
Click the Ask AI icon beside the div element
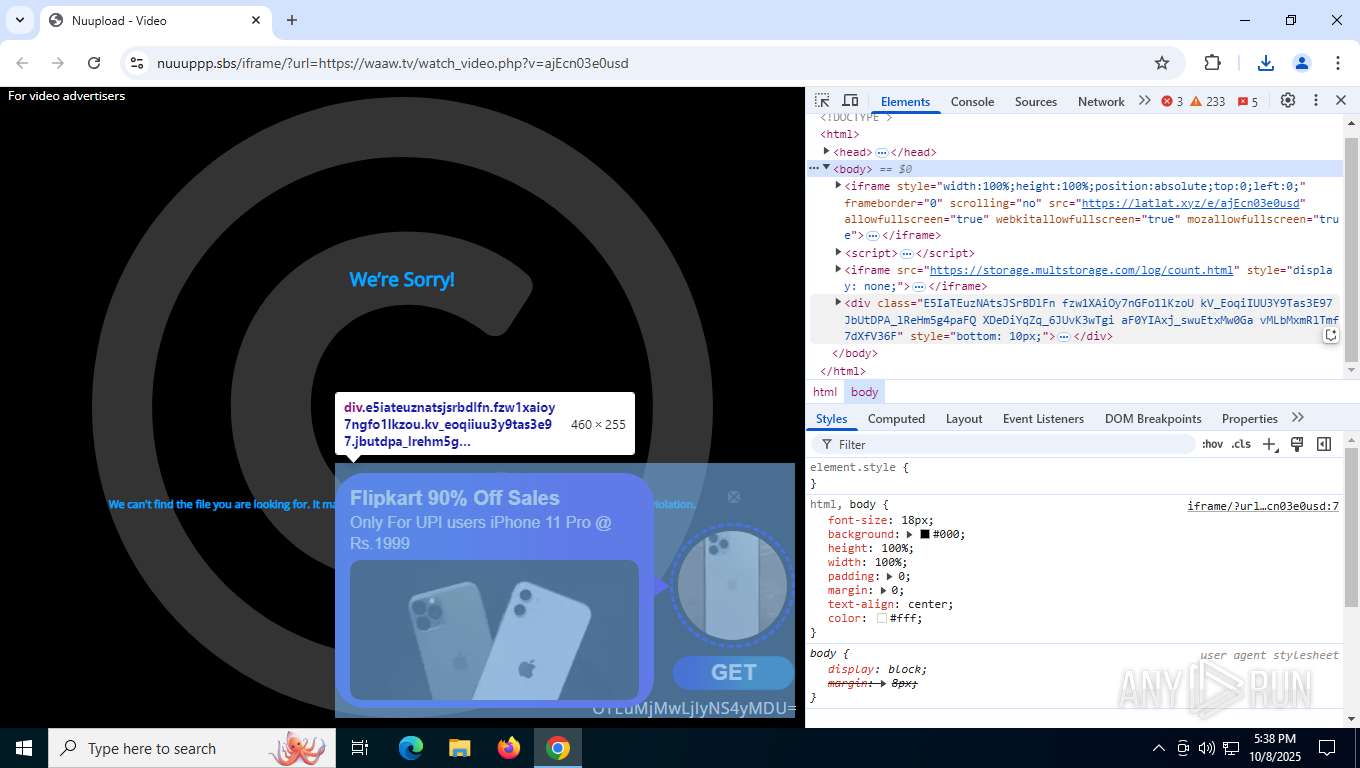1331,336
